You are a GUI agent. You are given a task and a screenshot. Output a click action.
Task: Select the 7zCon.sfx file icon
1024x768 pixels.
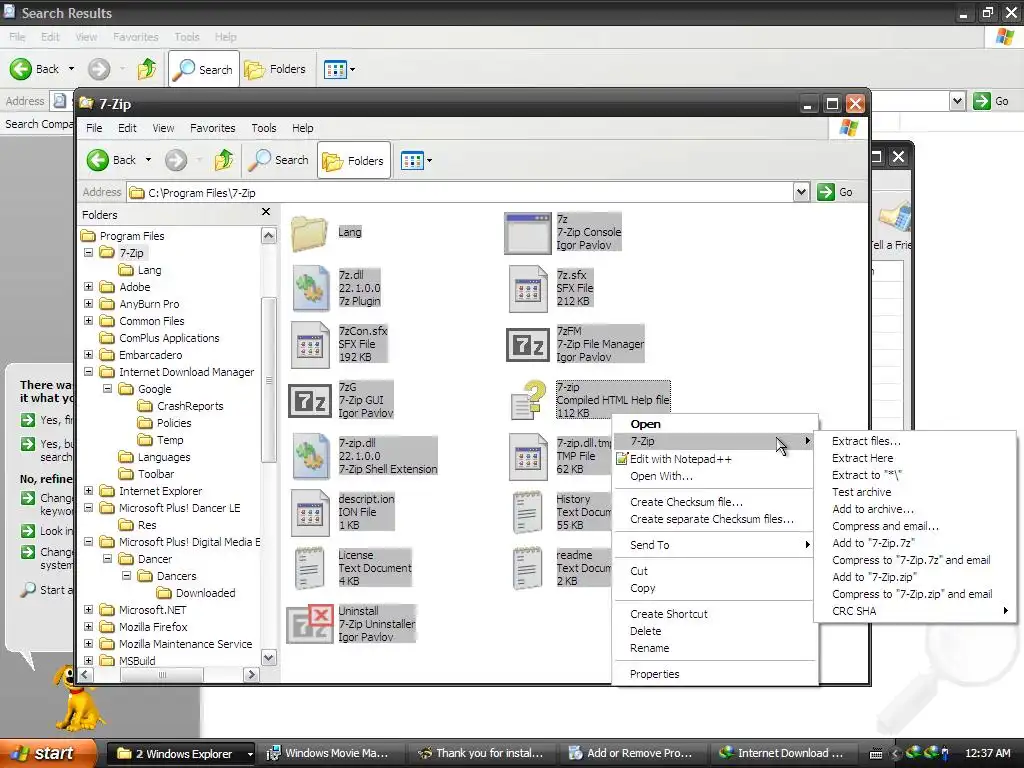point(310,344)
